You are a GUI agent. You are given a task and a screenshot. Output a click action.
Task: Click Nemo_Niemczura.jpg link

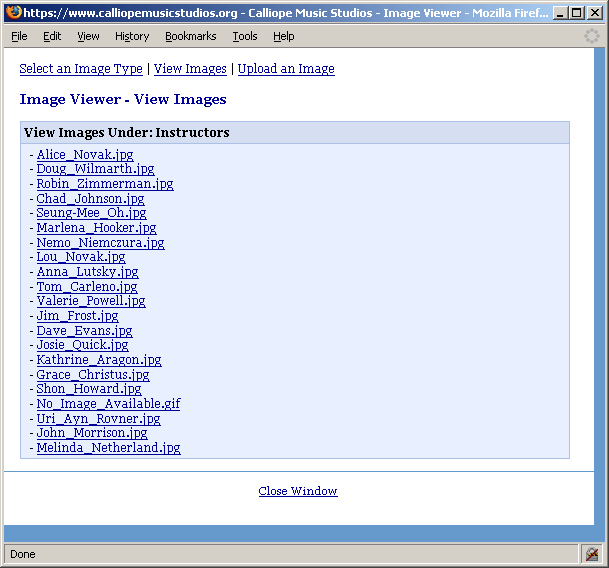coord(101,242)
